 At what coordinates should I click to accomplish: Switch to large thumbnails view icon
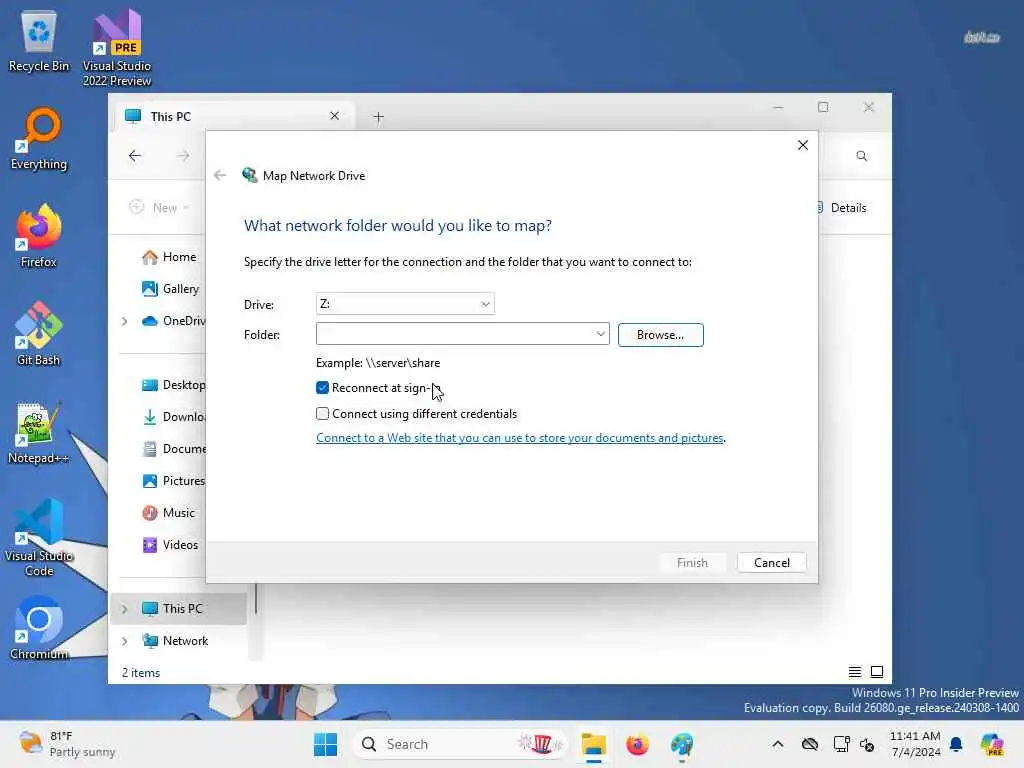pos(877,672)
